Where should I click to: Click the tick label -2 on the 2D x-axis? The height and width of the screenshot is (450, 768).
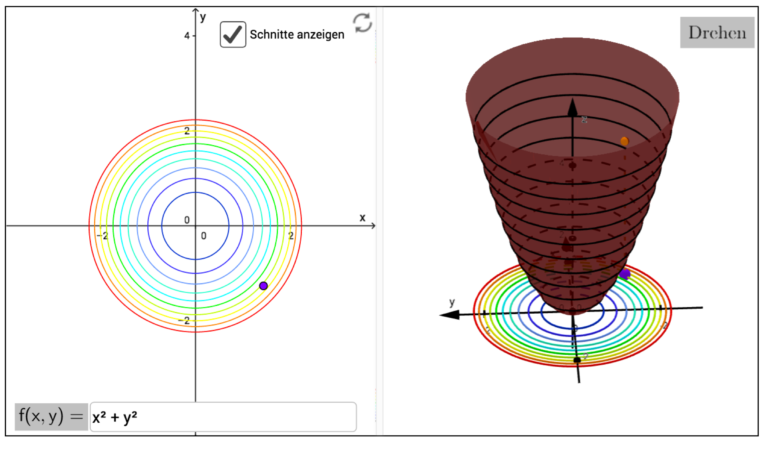point(101,236)
